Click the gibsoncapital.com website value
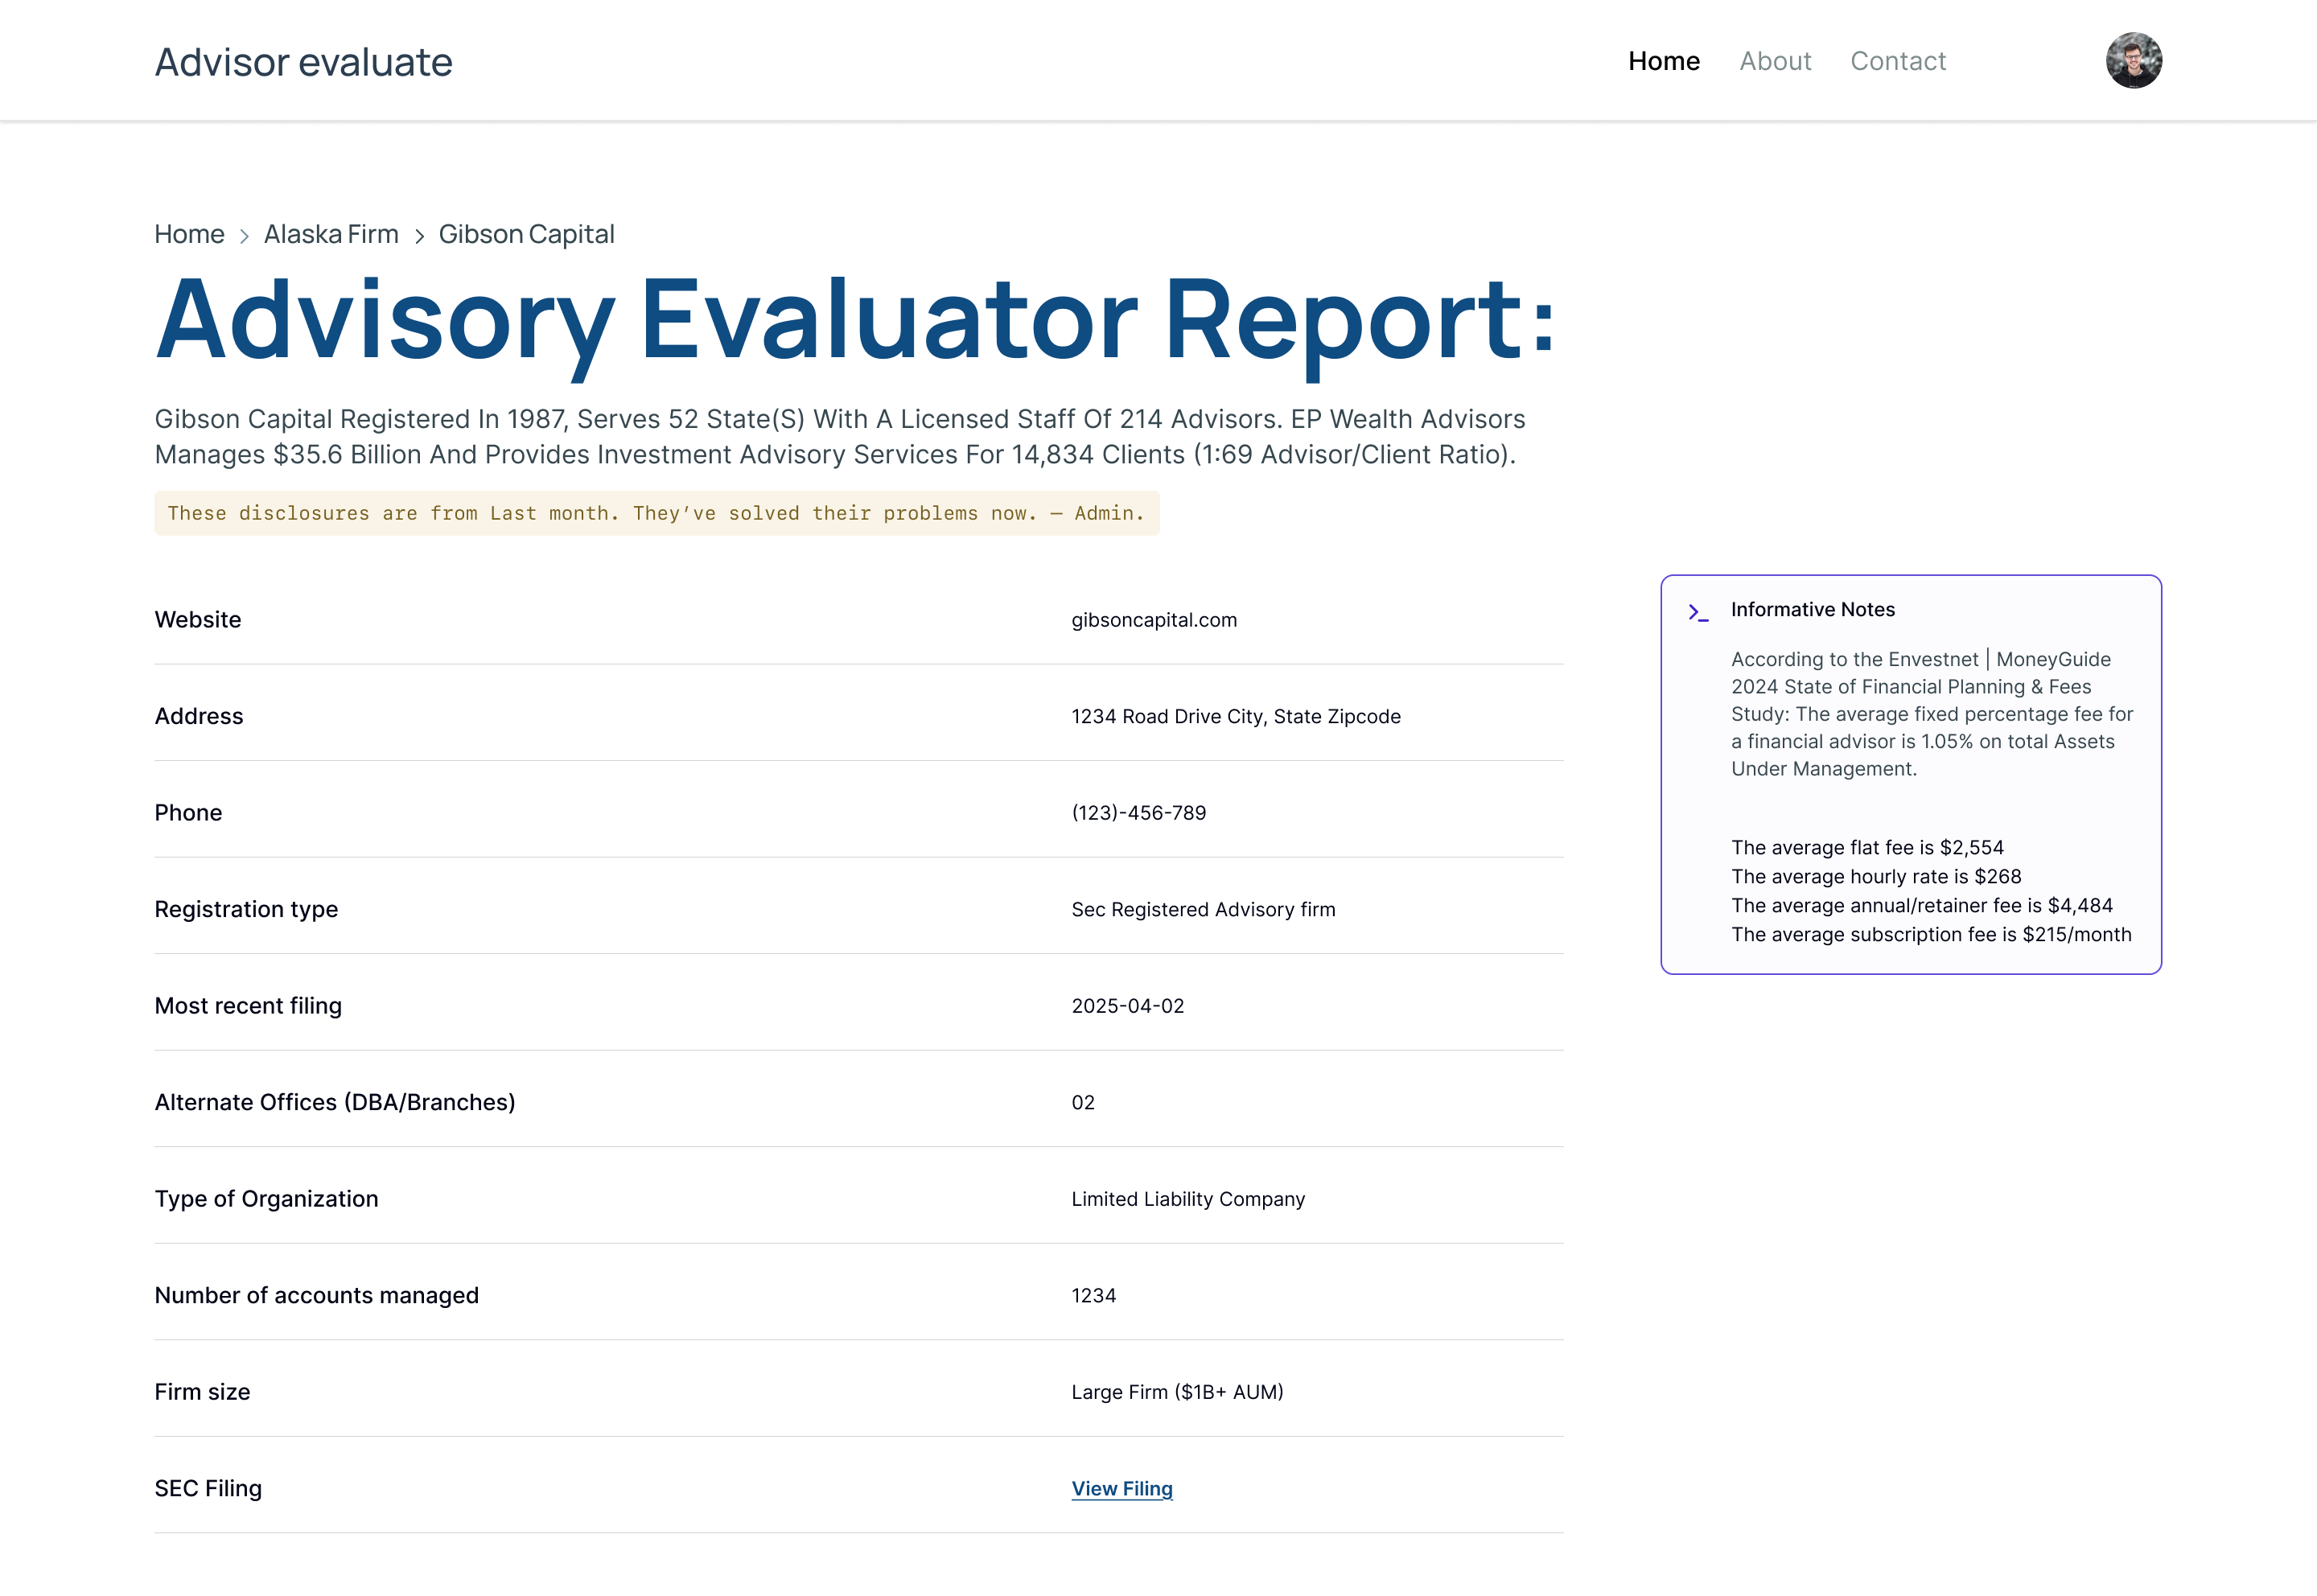Viewport: 2317px width, 1596px height. [x=1153, y=620]
